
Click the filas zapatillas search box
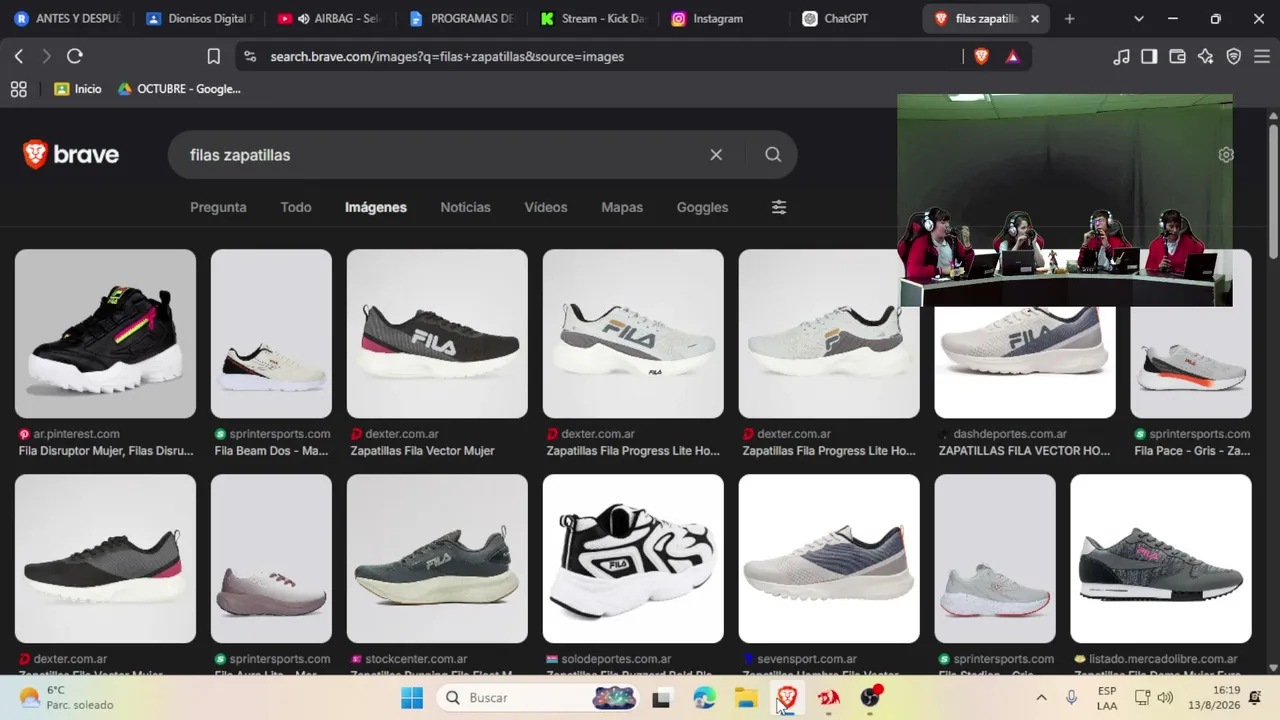[440, 155]
